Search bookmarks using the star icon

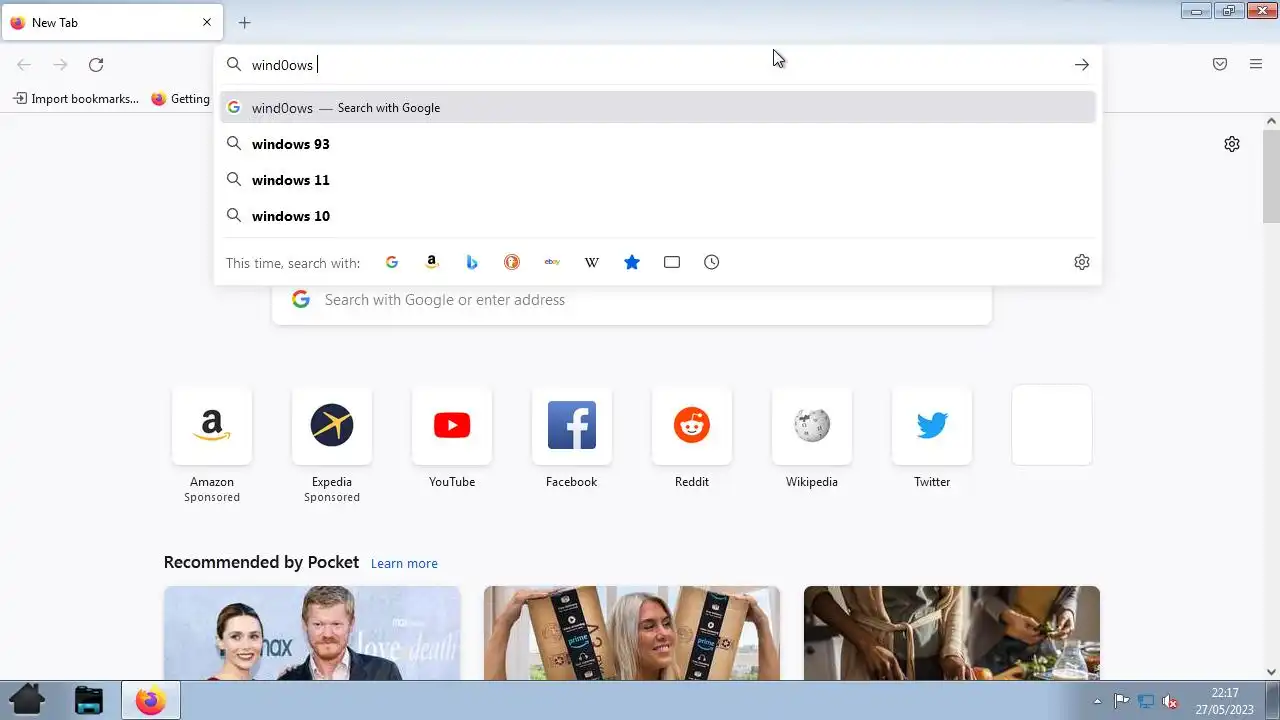632,262
